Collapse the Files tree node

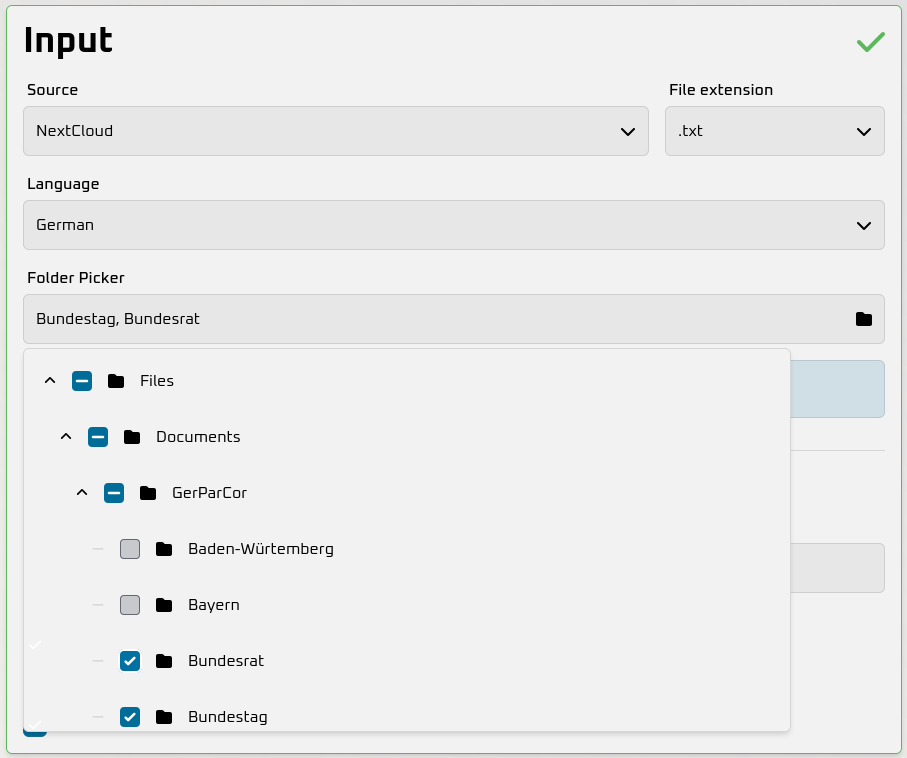point(50,381)
